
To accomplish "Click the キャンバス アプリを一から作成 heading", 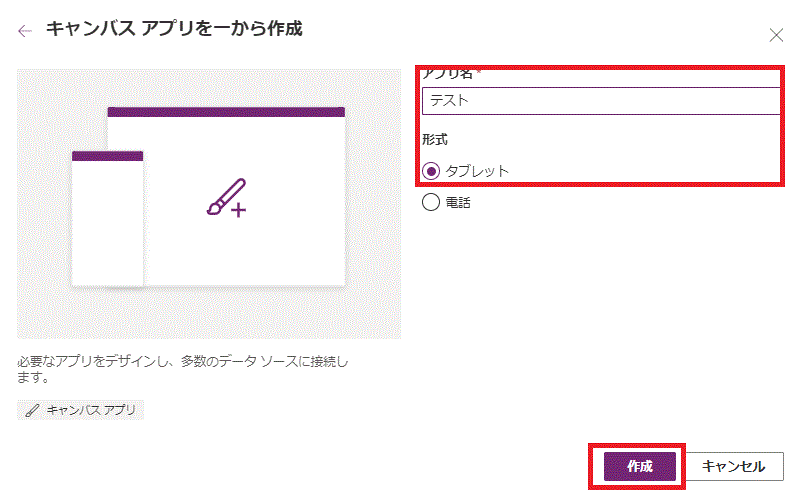I will [174, 29].
